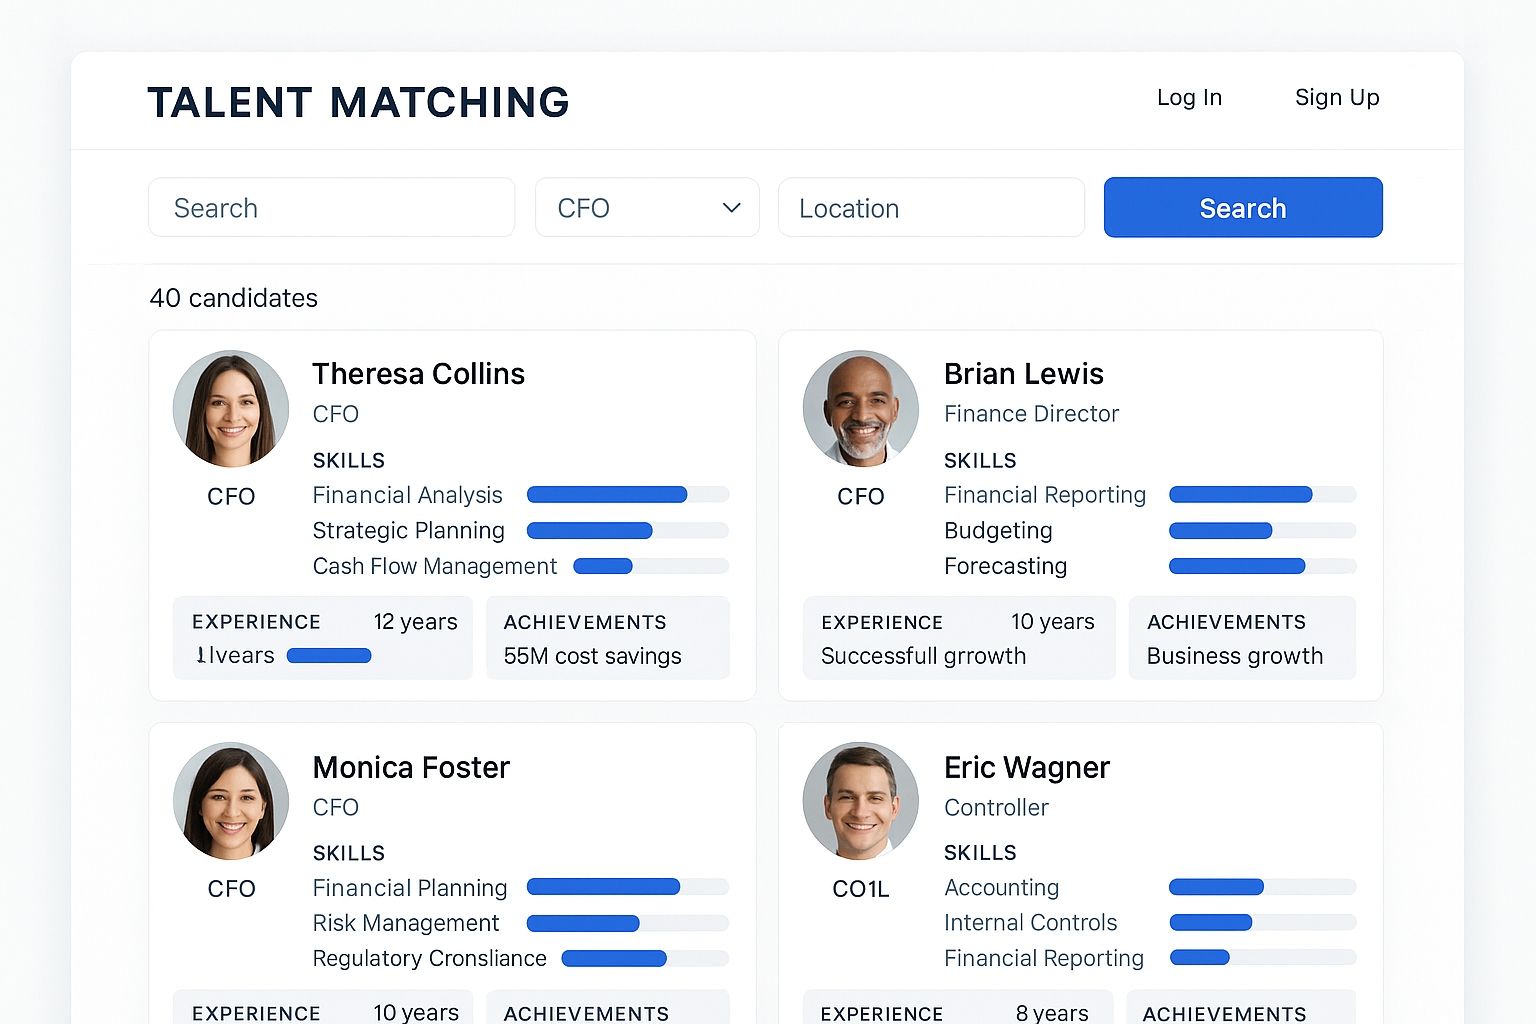The height and width of the screenshot is (1024, 1536).
Task: Click Brian Lewis profile photo
Action: pos(861,408)
